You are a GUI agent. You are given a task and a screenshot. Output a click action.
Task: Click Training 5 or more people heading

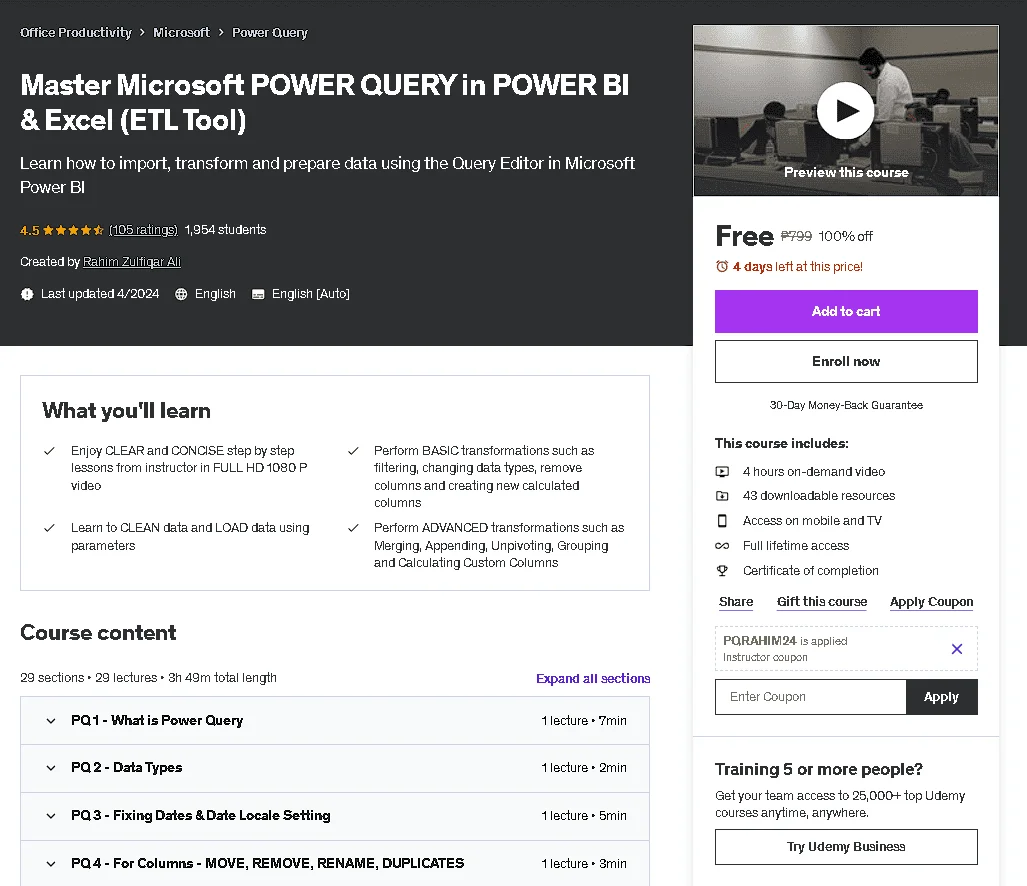819,769
